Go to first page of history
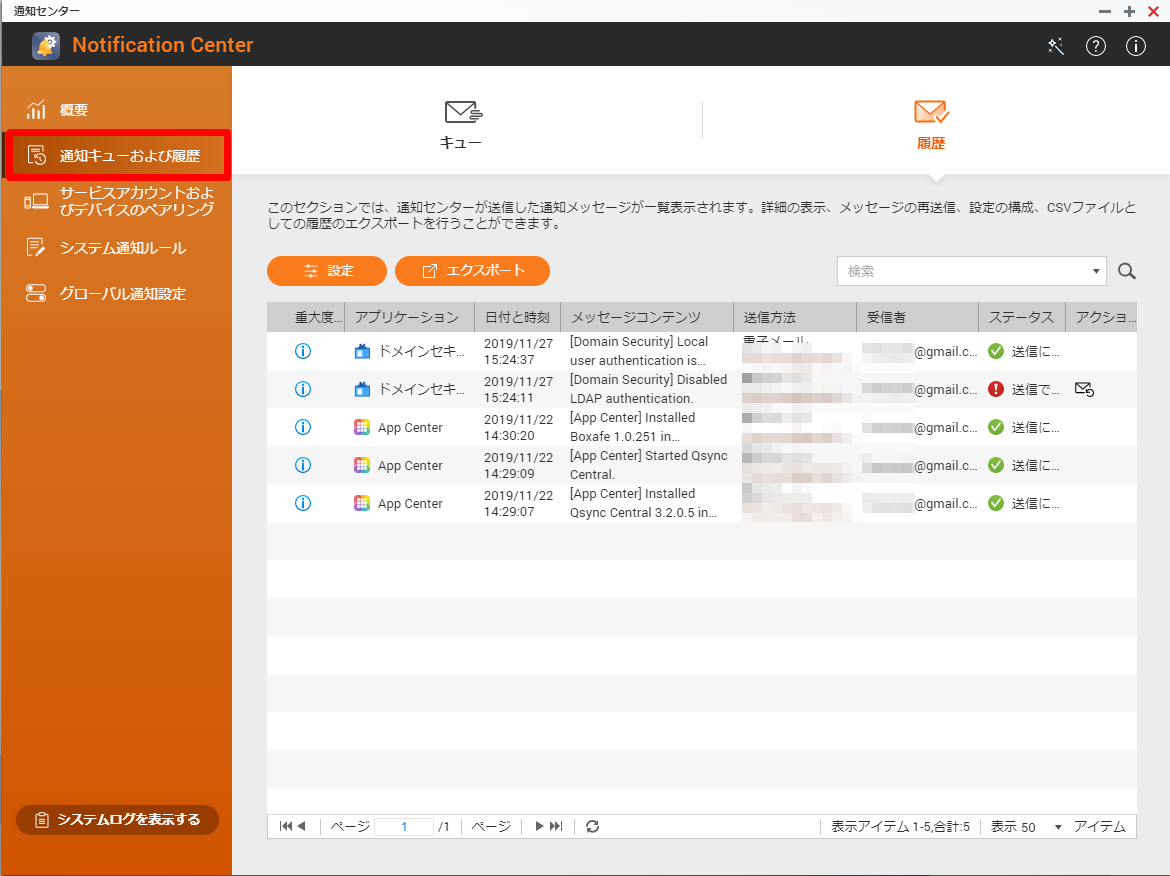Image resolution: width=1170 pixels, height=876 pixels. (x=286, y=826)
